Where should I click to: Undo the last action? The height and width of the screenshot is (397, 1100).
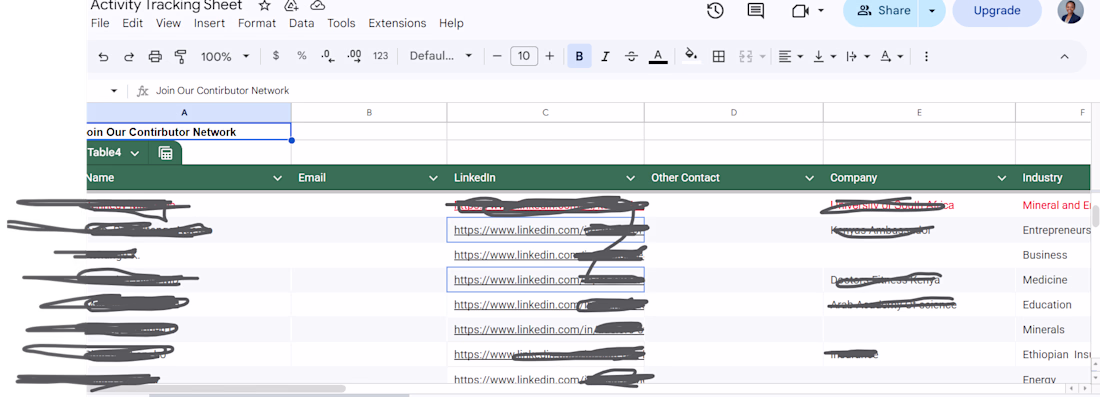(x=103, y=57)
